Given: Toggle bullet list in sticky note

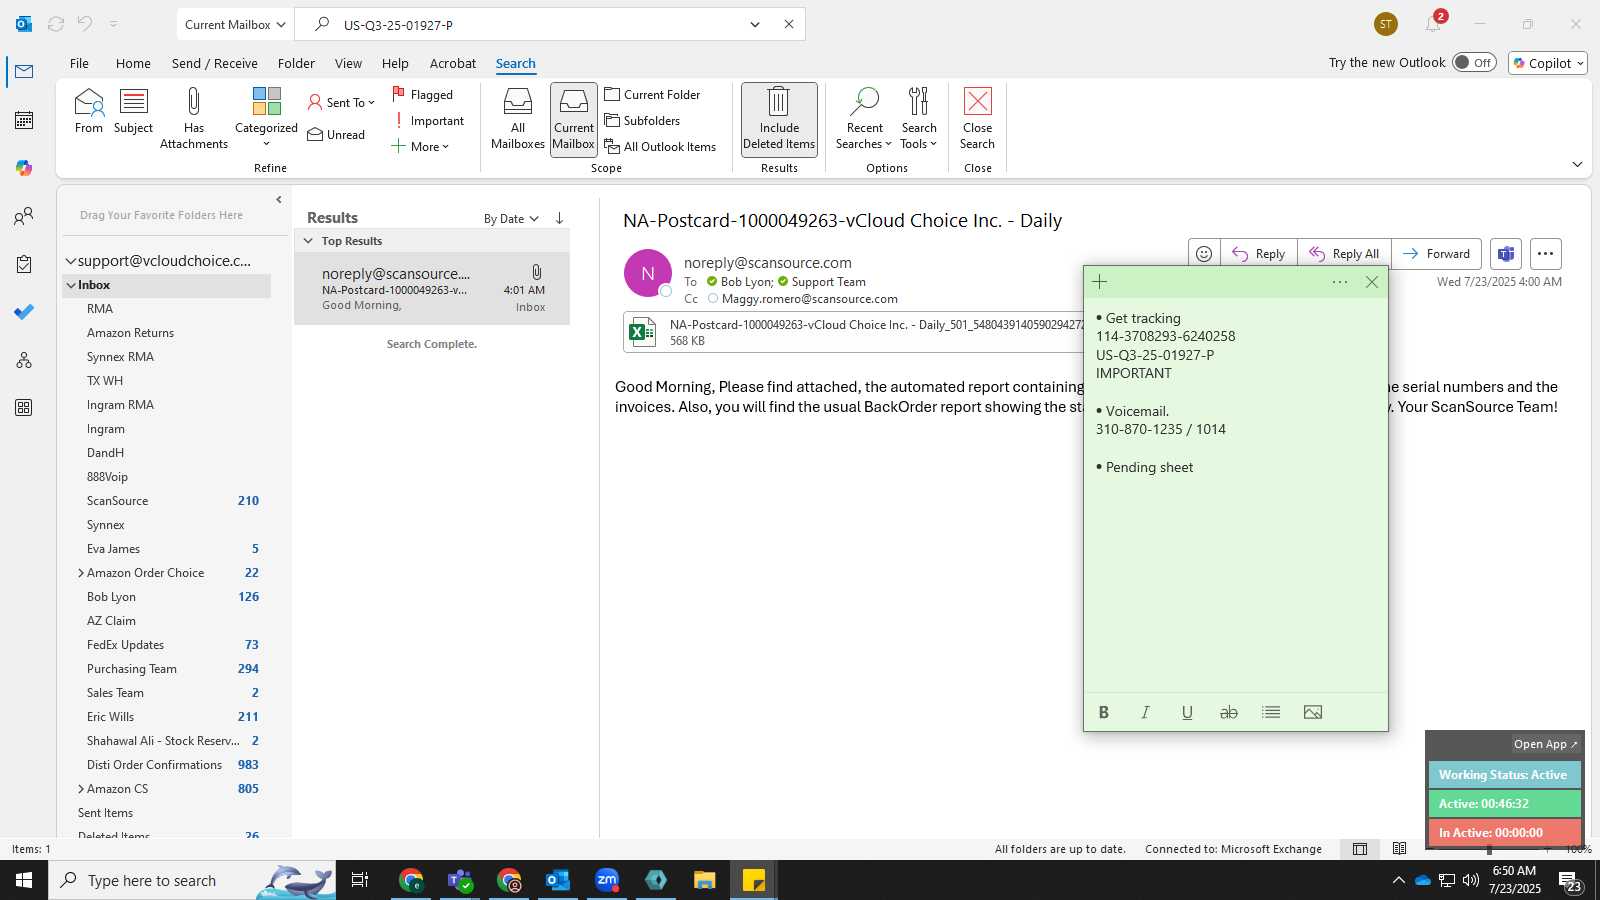Looking at the screenshot, I should tap(1271, 712).
